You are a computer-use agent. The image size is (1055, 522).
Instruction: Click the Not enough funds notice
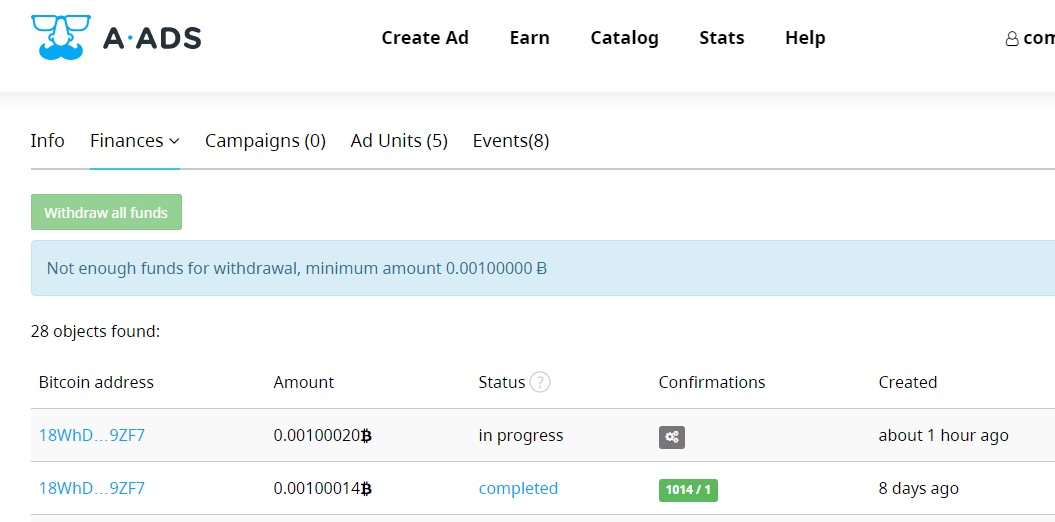click(297, 268)
